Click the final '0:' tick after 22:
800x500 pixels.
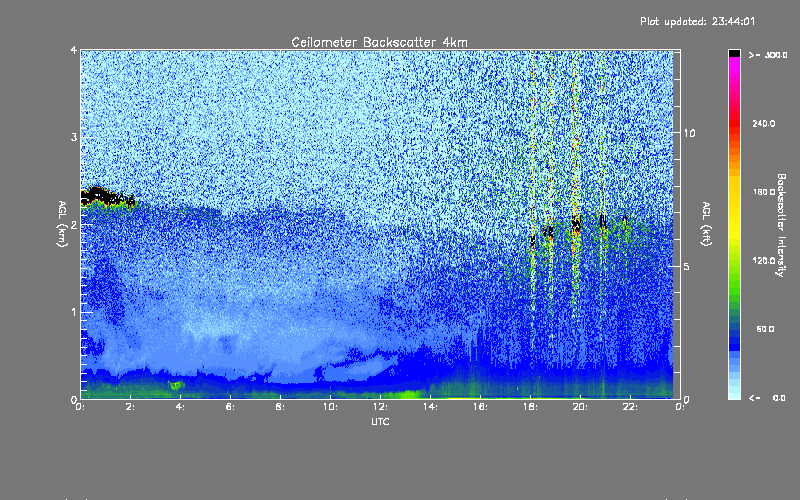tap(679, 407)
